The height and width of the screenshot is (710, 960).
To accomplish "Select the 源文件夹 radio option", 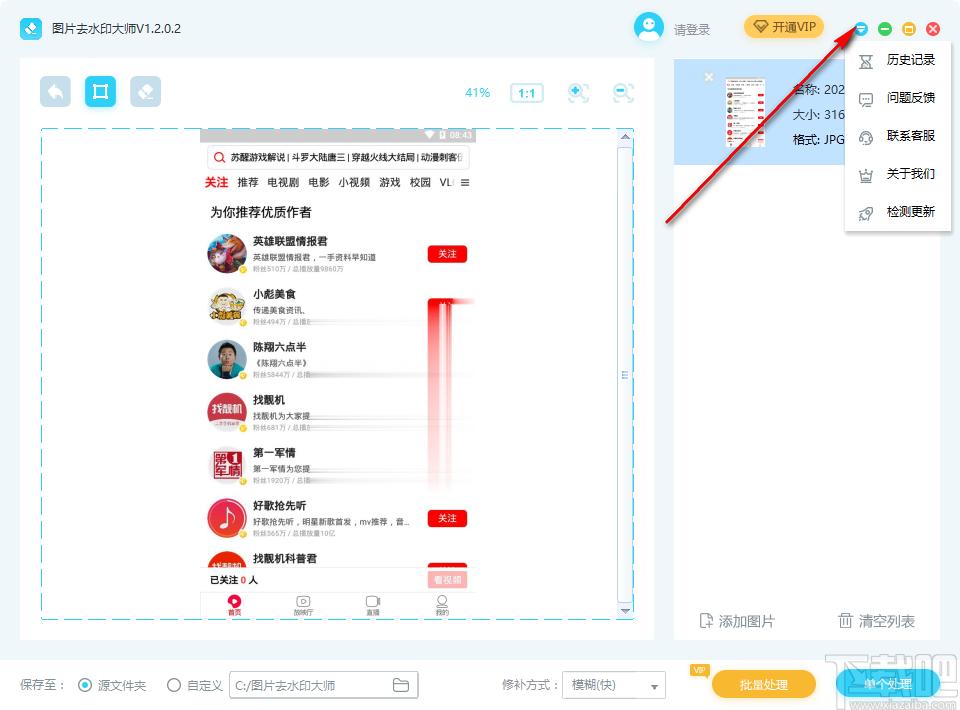I will (x=85, y=685).
